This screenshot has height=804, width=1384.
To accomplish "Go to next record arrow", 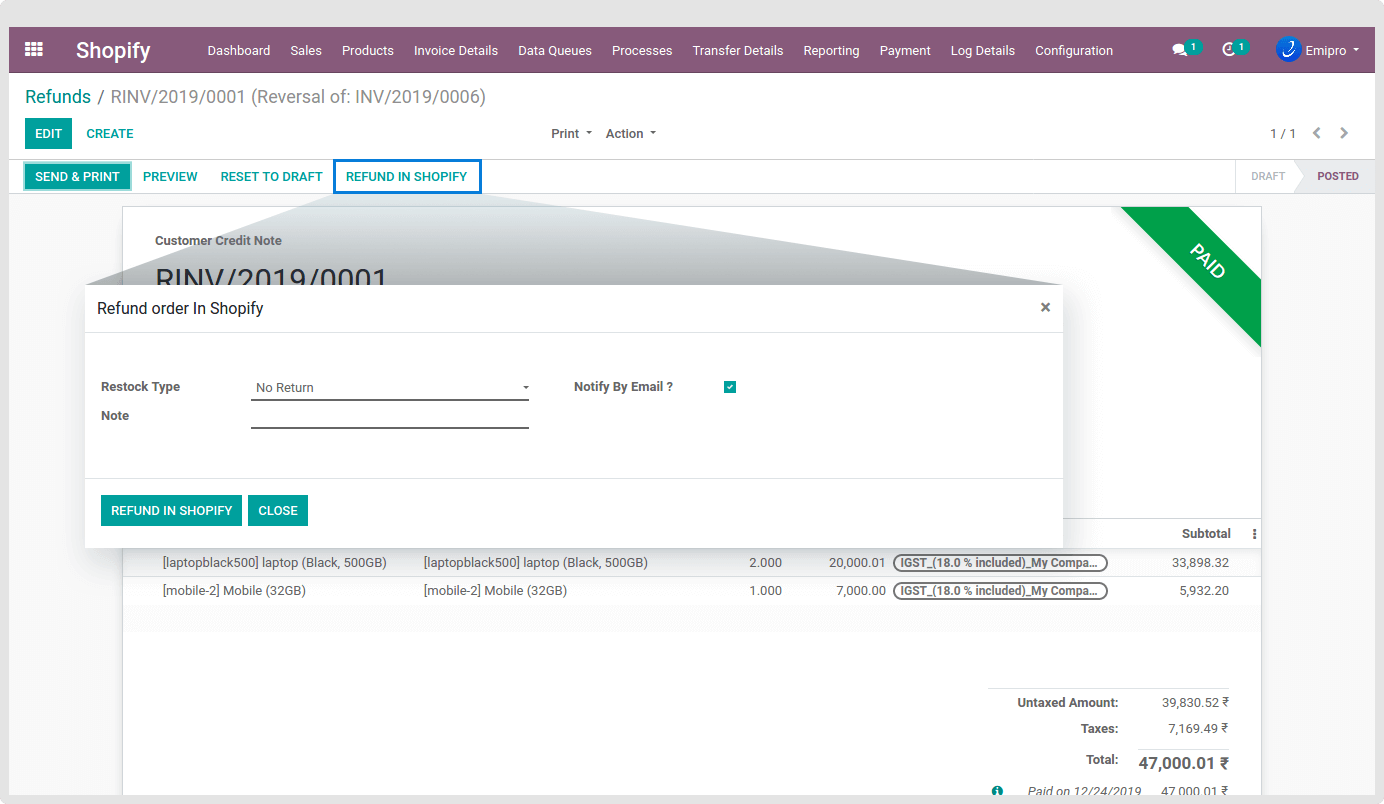I will [x=1344, y=133].
